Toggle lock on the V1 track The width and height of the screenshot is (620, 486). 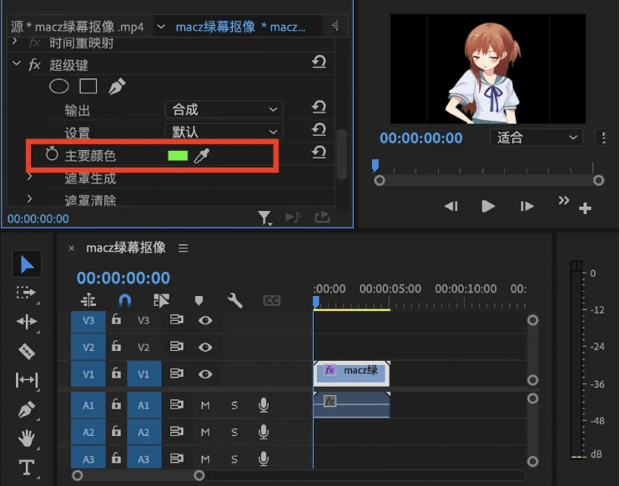click(x=116, y=373)
